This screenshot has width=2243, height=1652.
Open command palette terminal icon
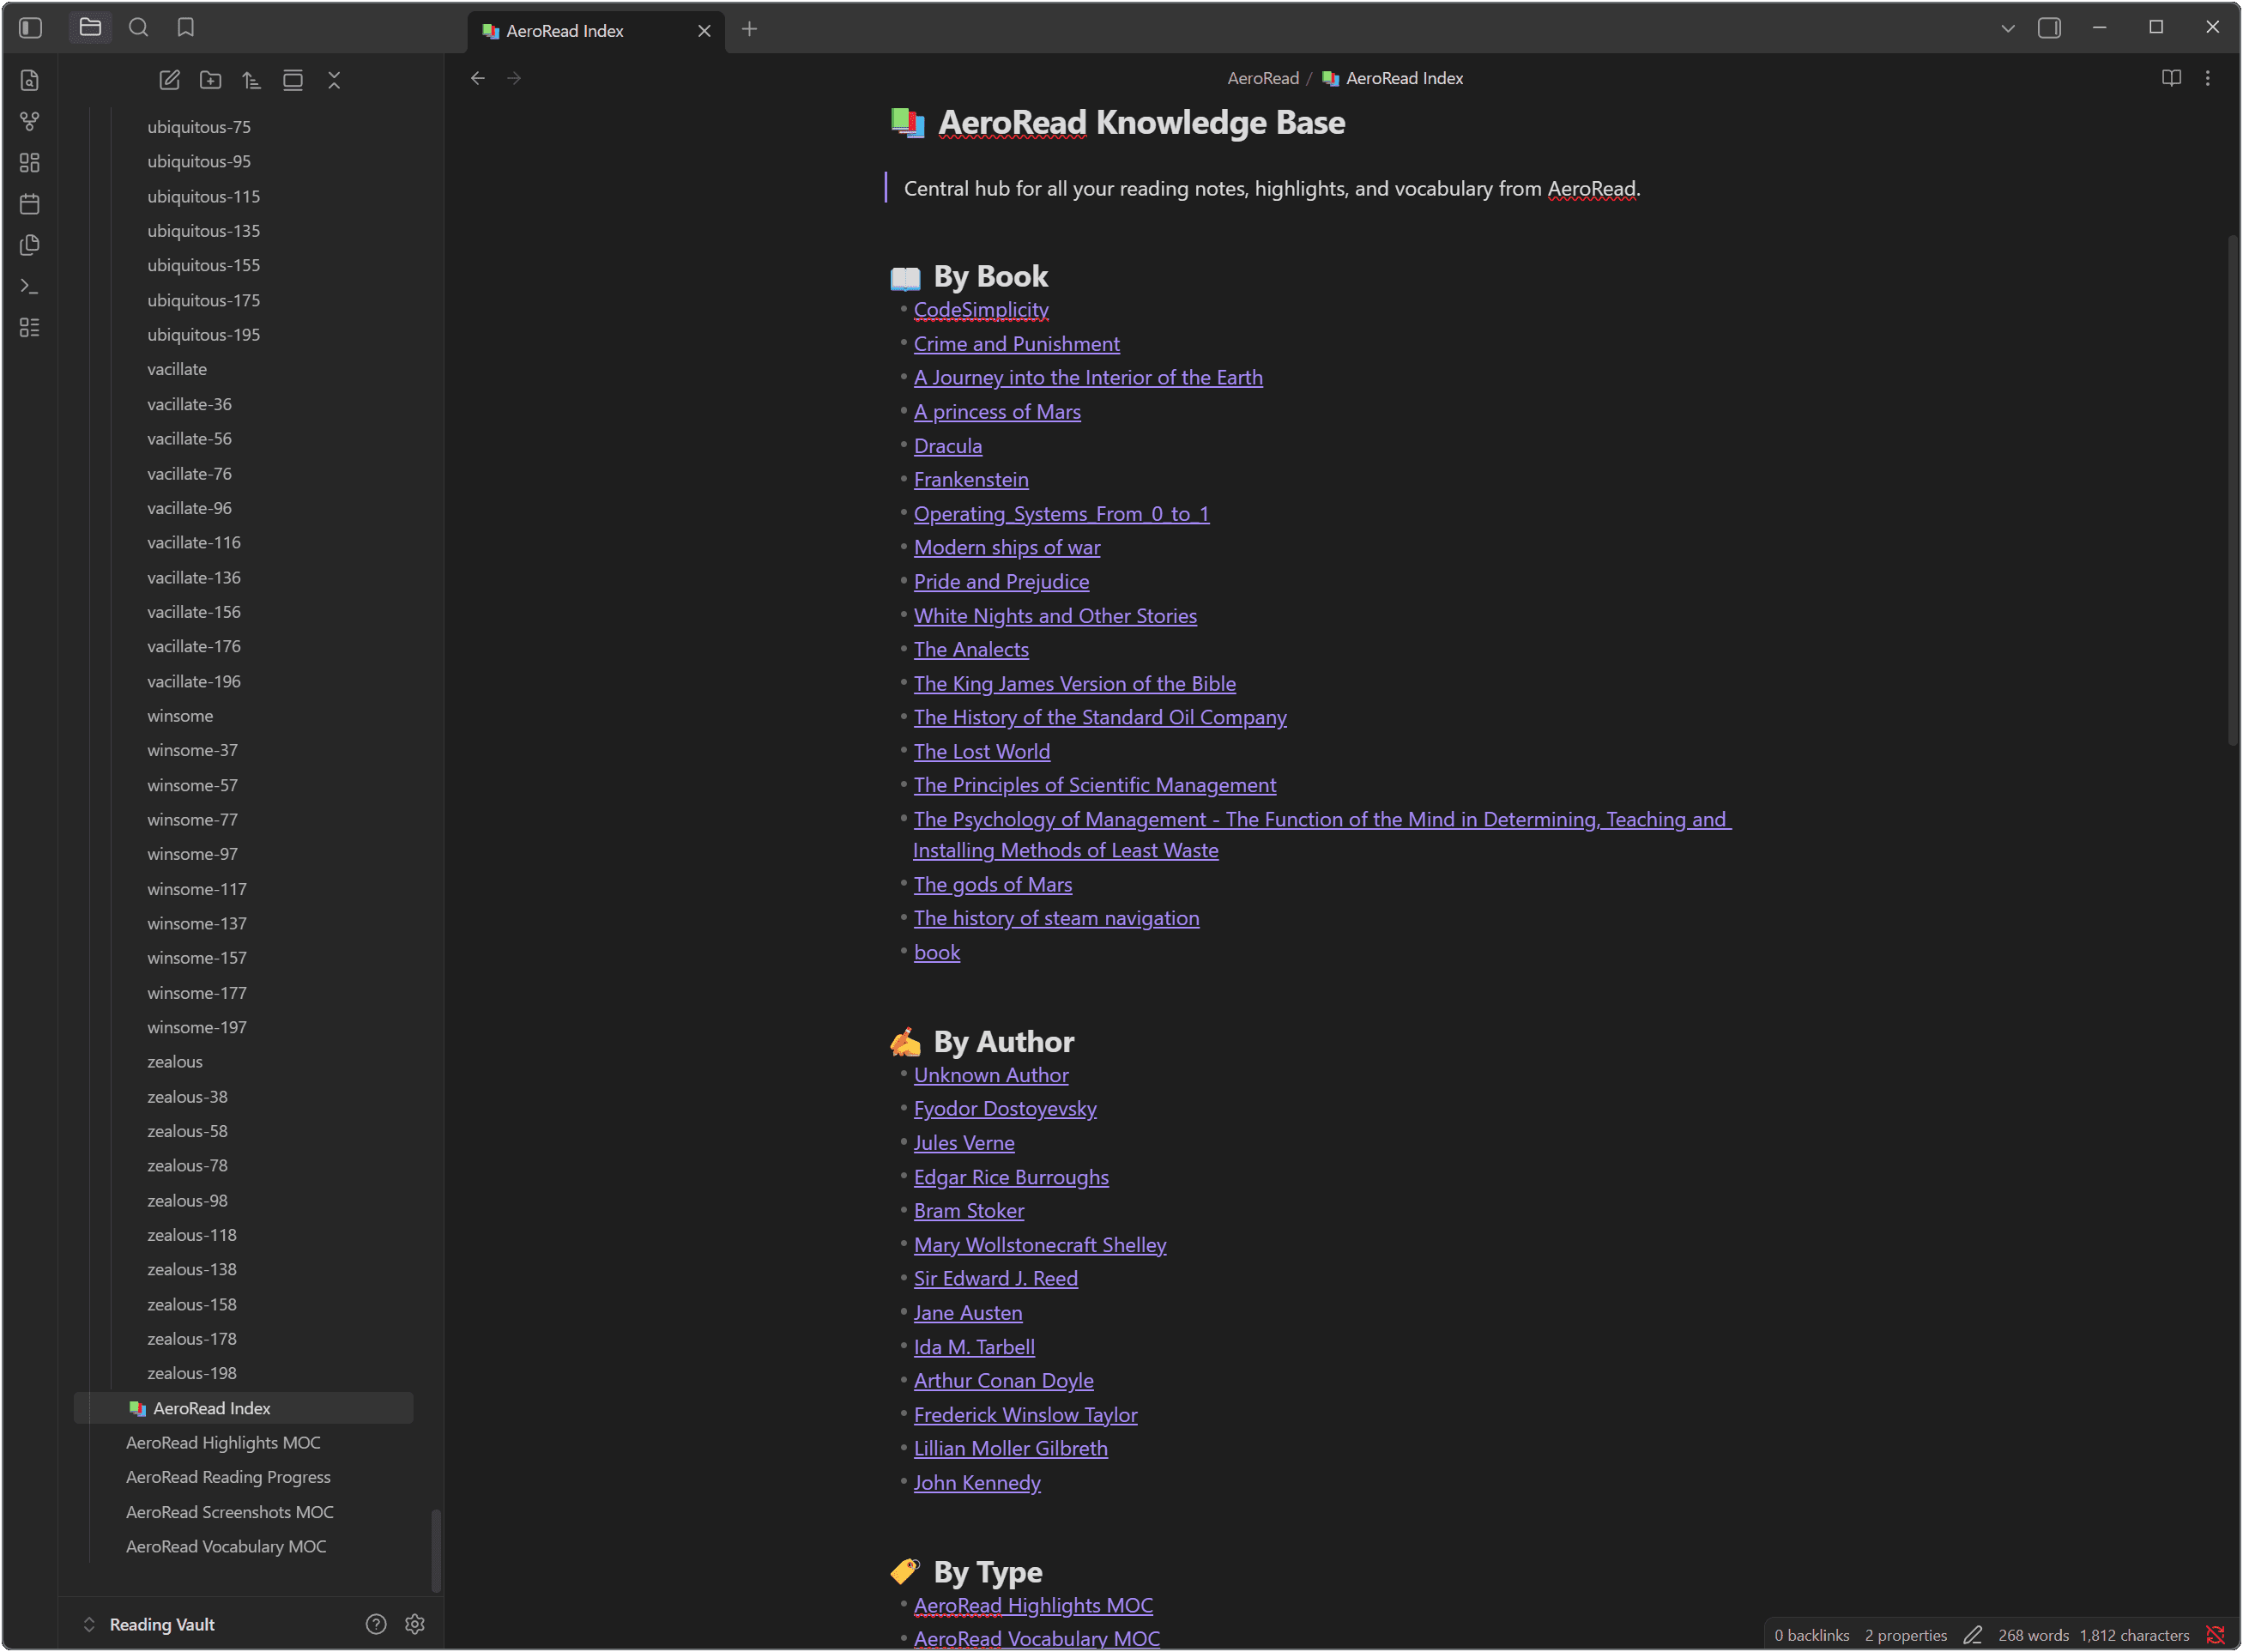click(30, 287)
